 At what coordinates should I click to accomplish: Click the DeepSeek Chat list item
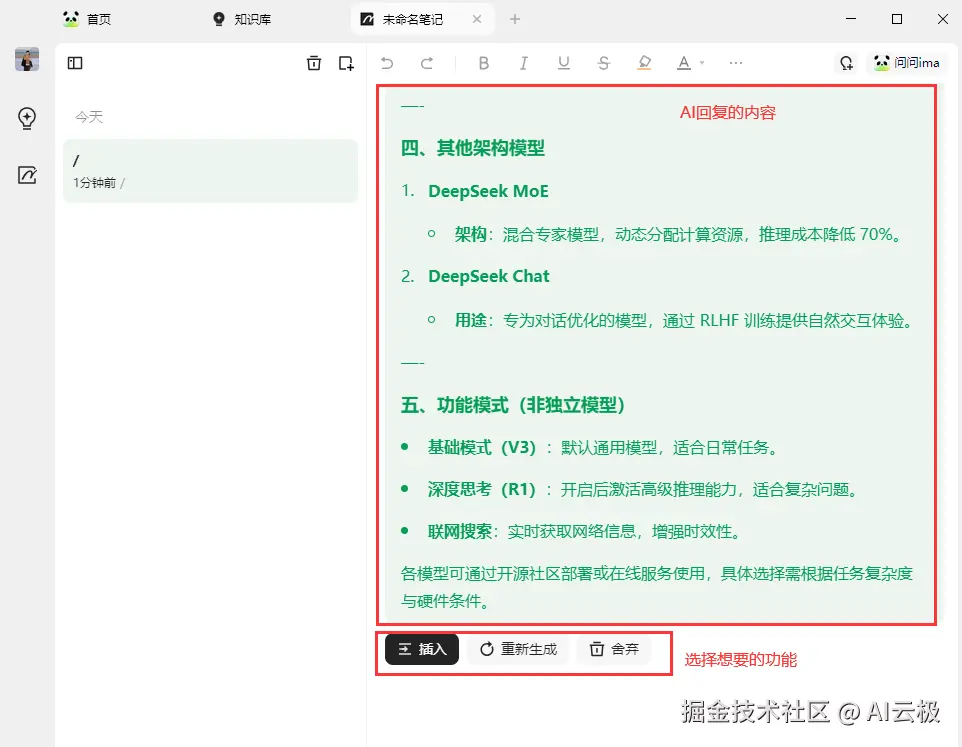[488, 277]
